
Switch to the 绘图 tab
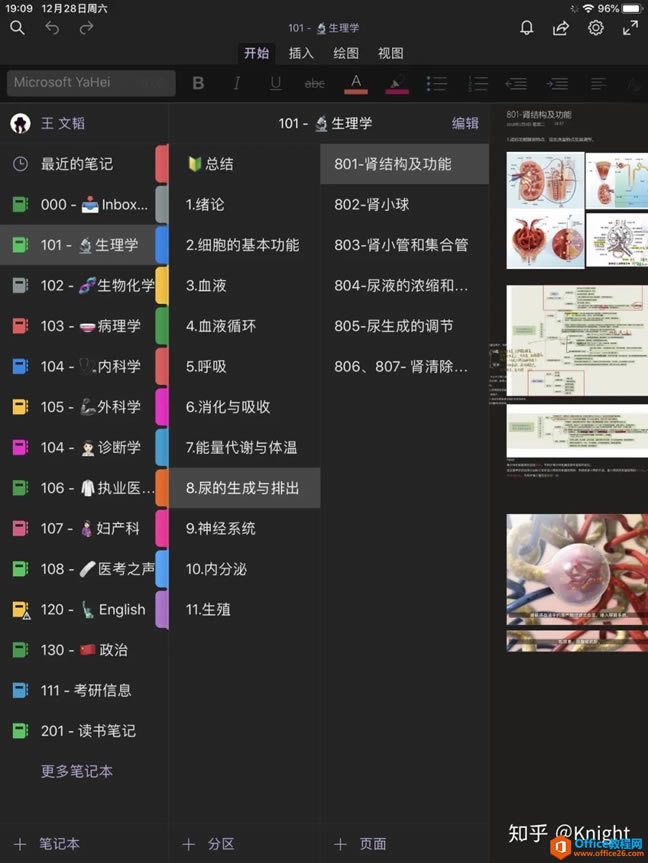click(346, 53)
